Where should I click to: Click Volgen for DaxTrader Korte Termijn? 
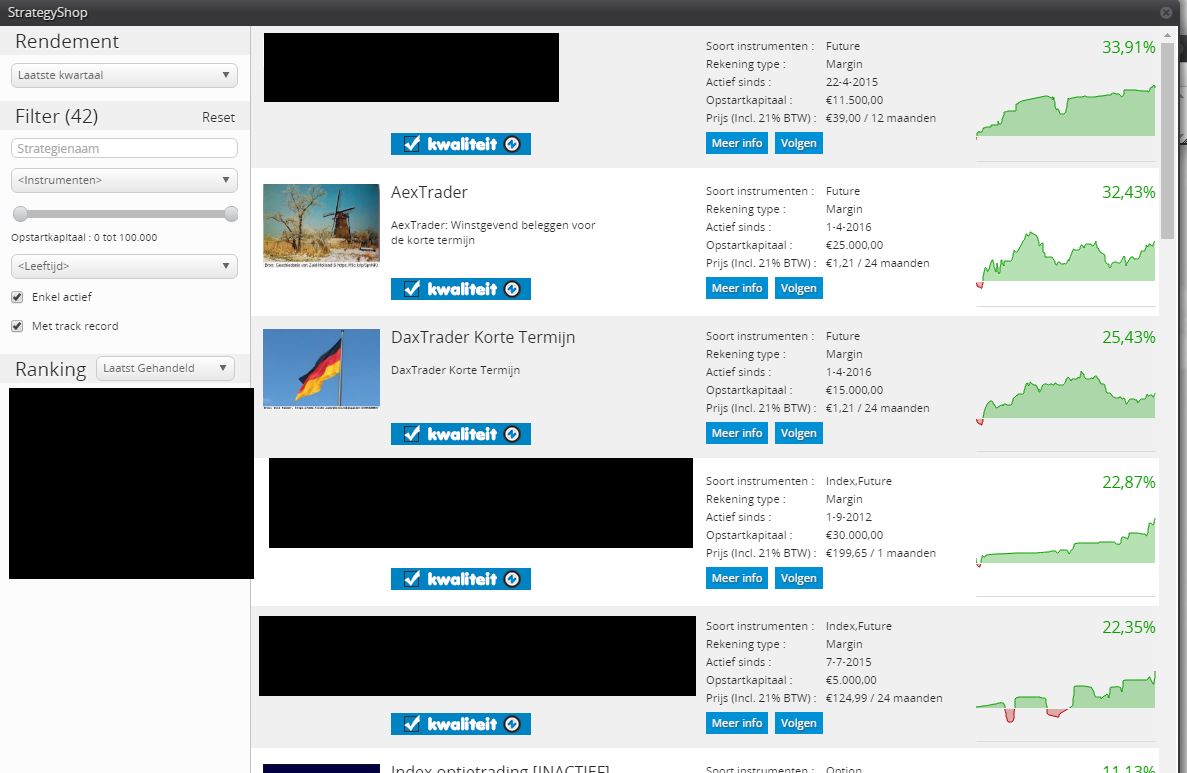pyautogui.click(x=798, y=433)
